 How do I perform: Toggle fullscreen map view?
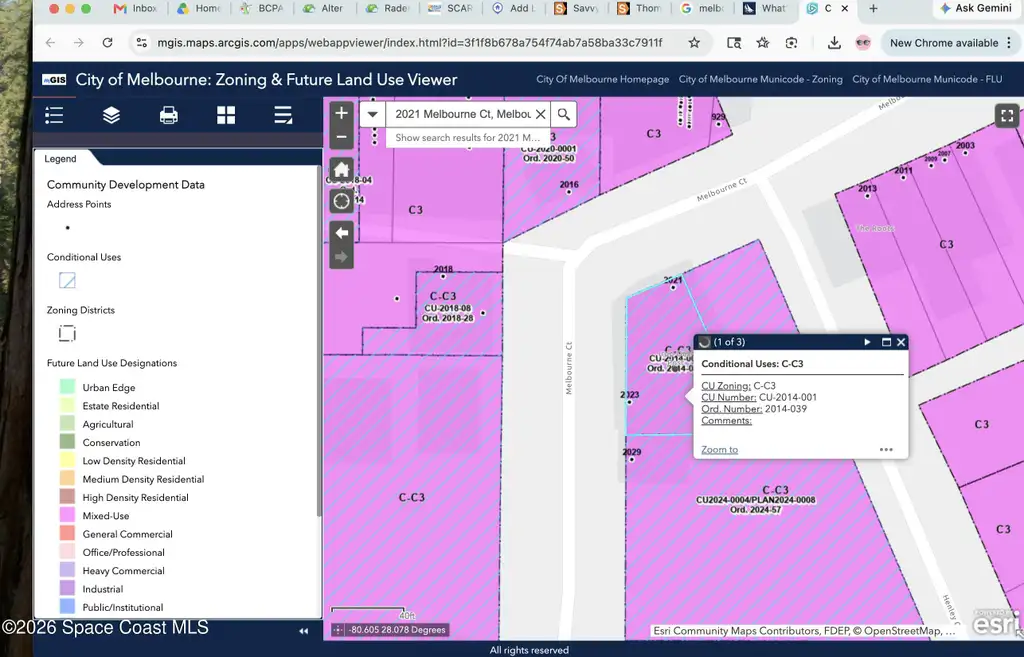pos(1007,116)
